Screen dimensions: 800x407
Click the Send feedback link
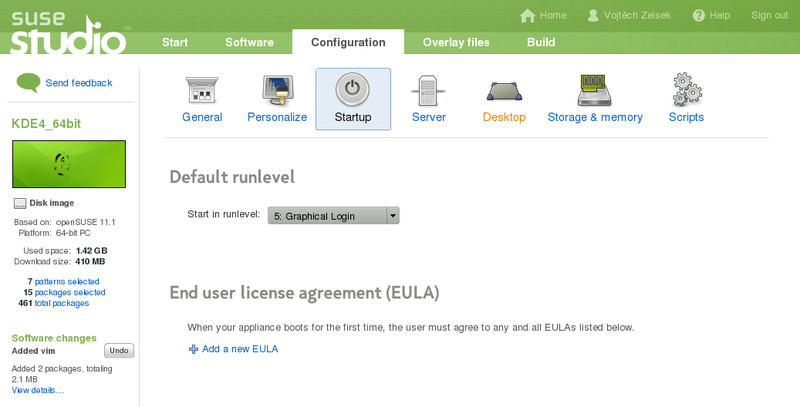(x=79, y=83)
